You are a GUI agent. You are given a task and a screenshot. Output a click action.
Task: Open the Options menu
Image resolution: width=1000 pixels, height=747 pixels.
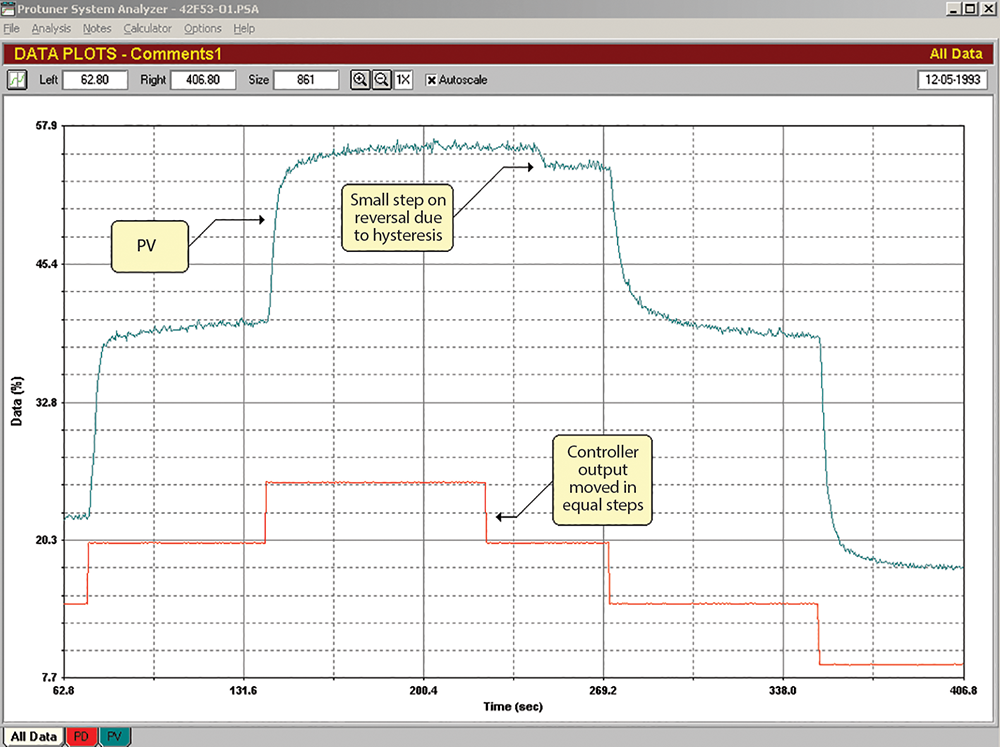203,29
